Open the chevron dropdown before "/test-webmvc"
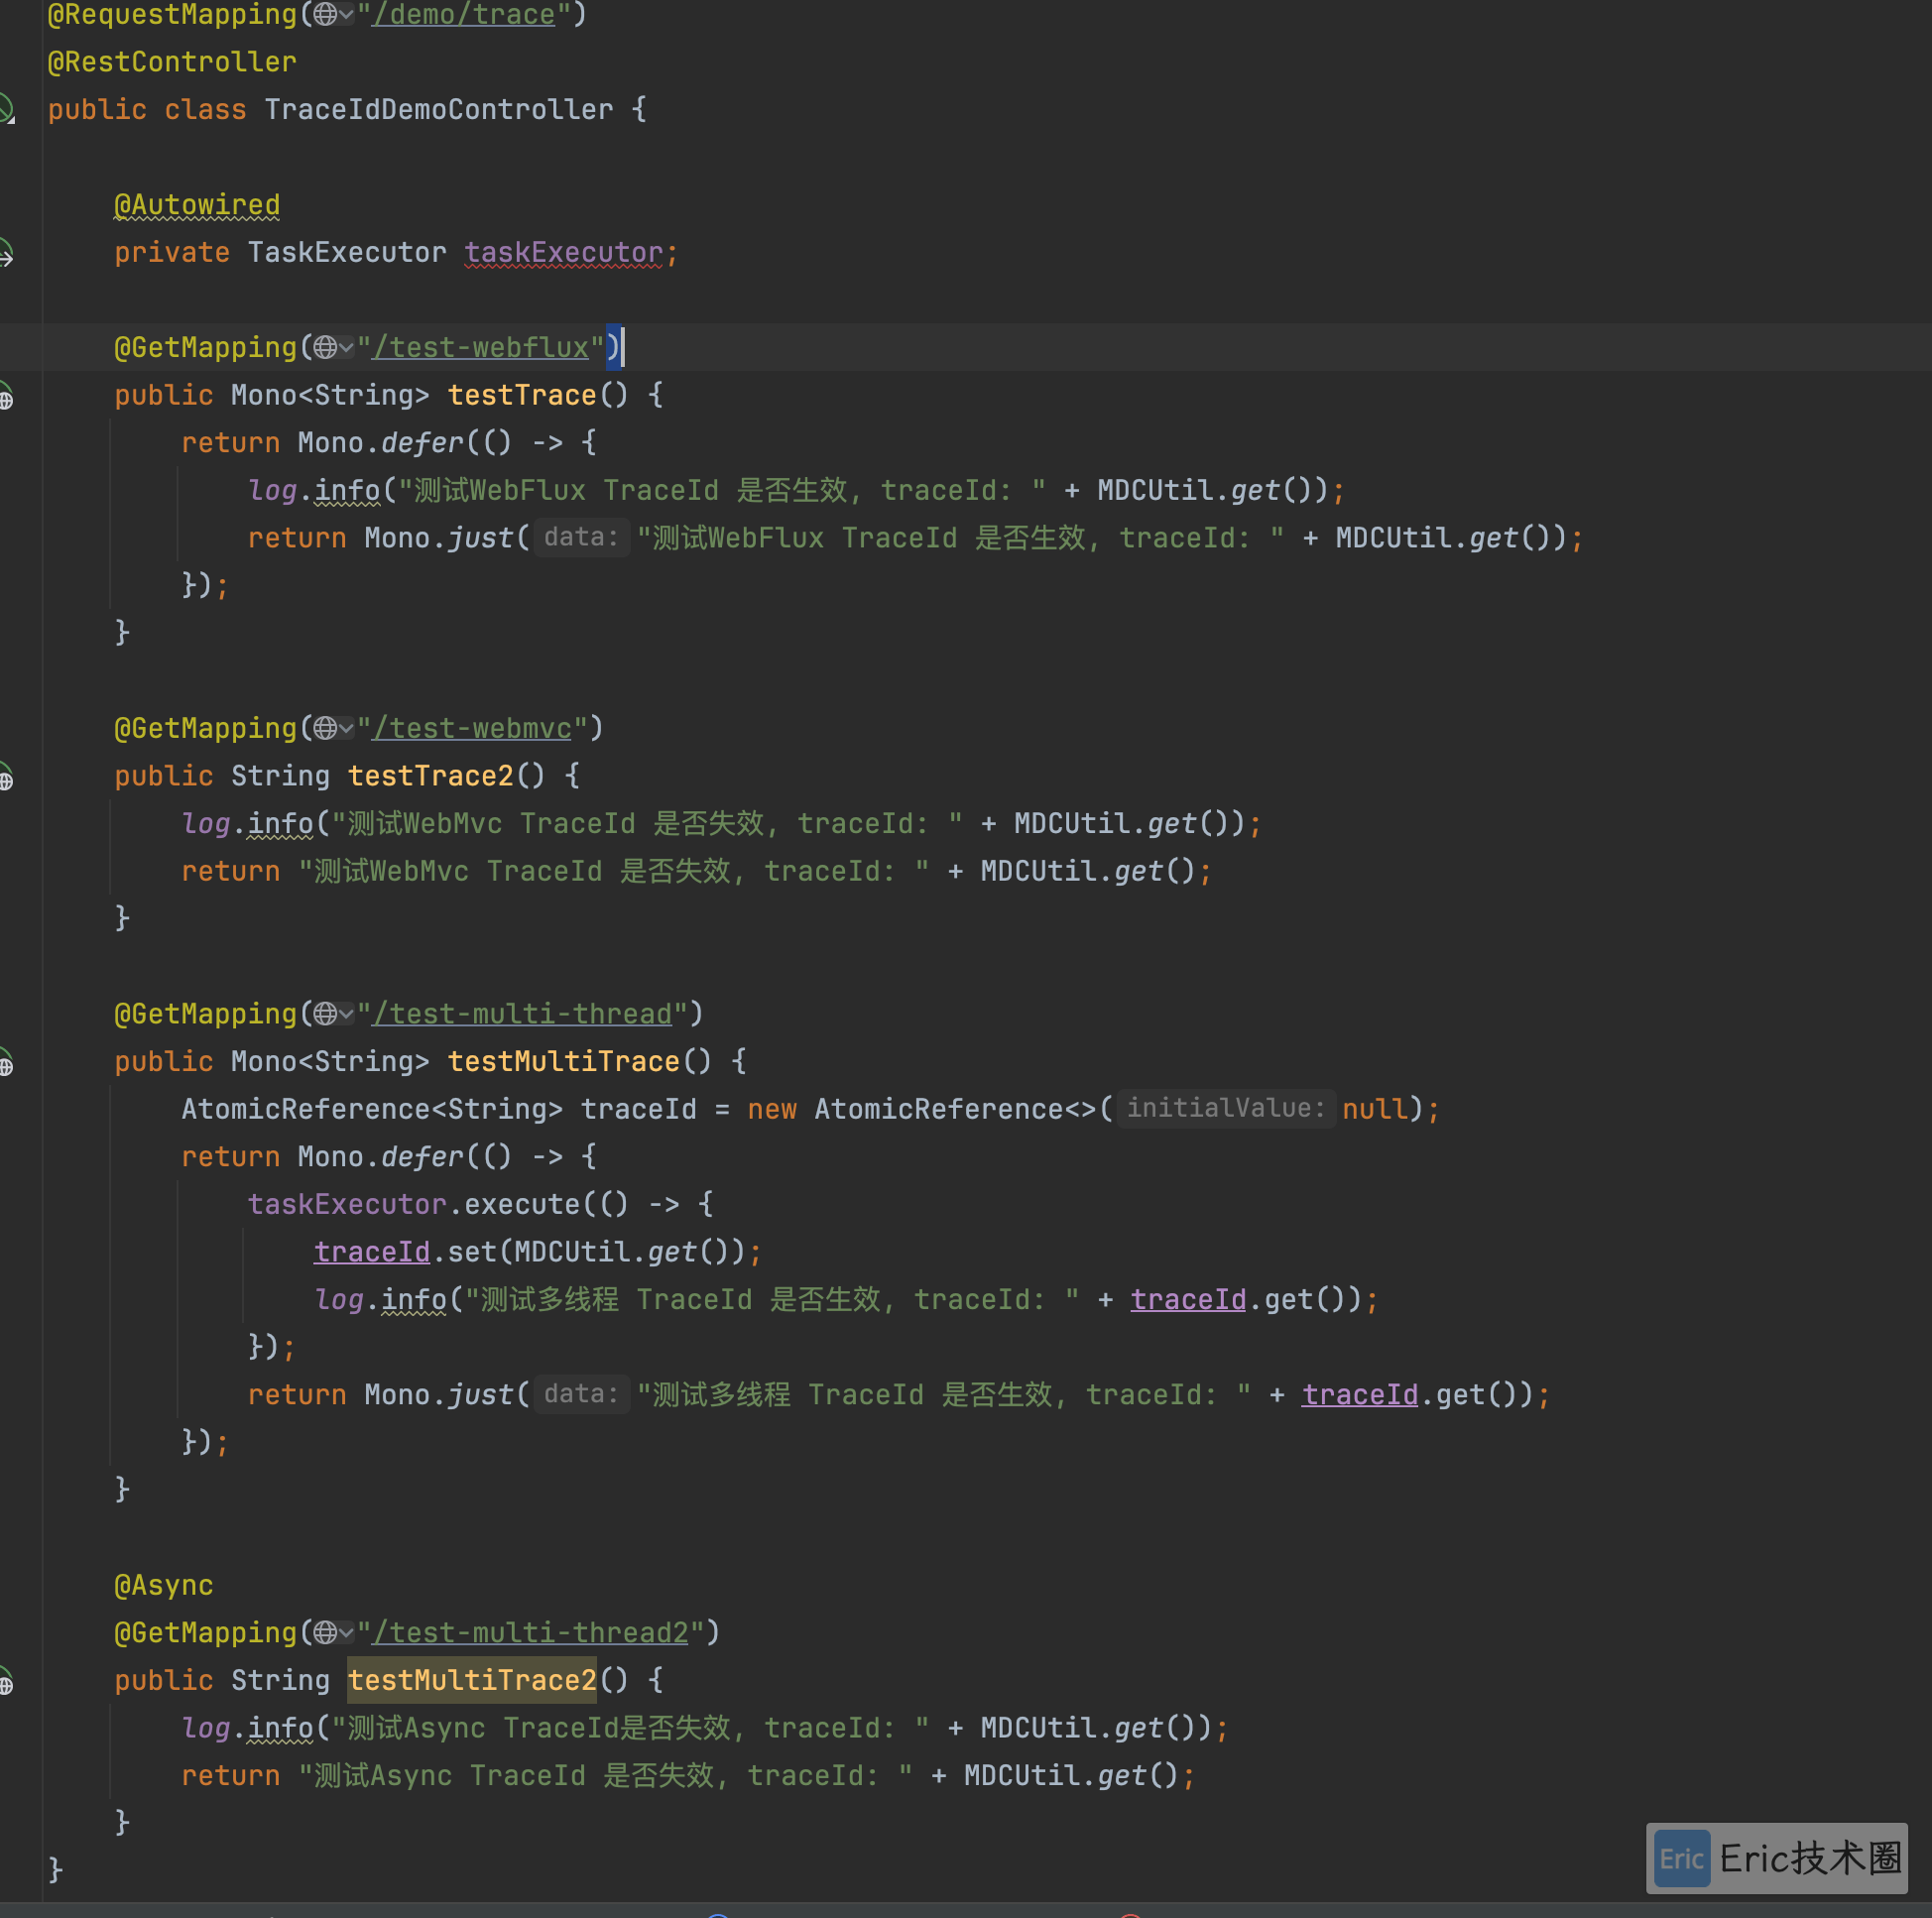 pos(346,729)
